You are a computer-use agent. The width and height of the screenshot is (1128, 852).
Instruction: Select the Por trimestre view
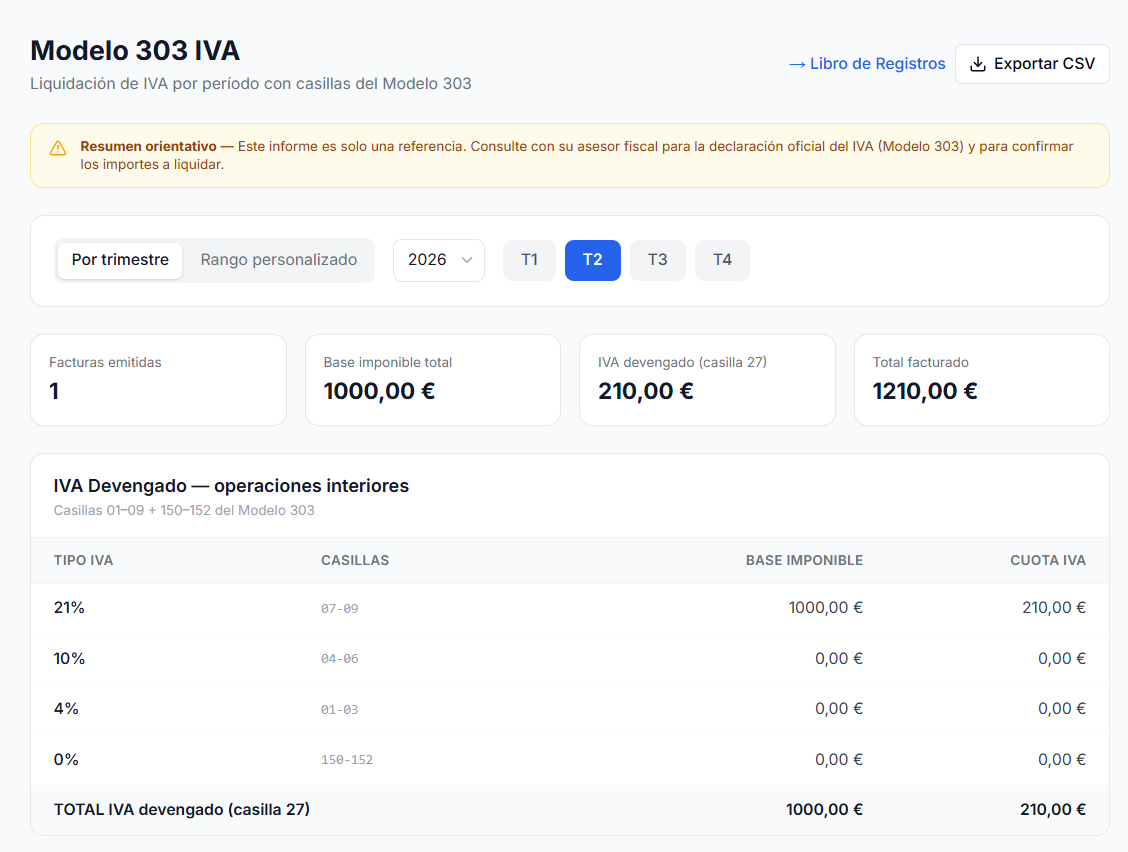(x=119, y=259)
